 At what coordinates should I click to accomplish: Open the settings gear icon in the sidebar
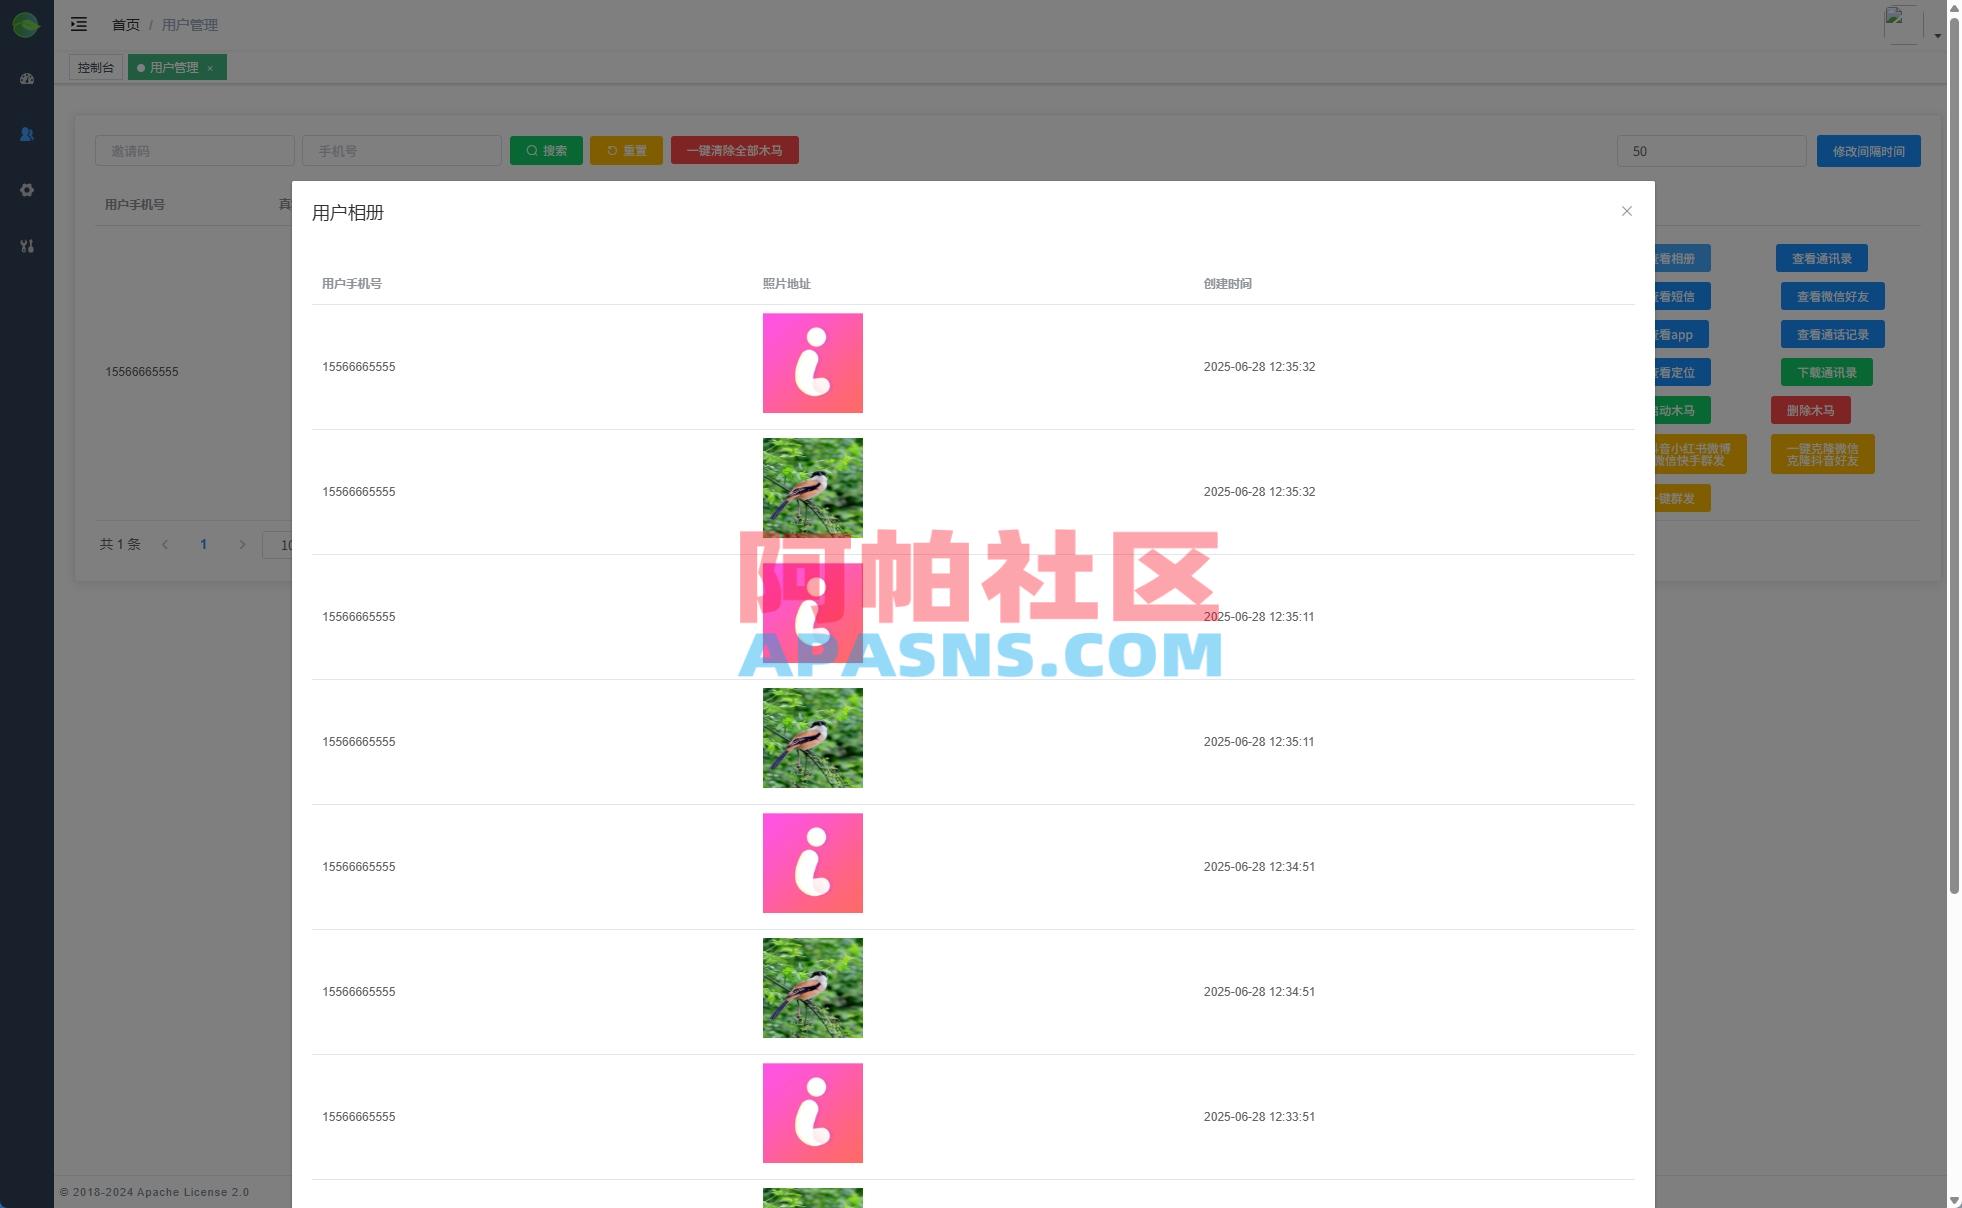click(27, 190)
